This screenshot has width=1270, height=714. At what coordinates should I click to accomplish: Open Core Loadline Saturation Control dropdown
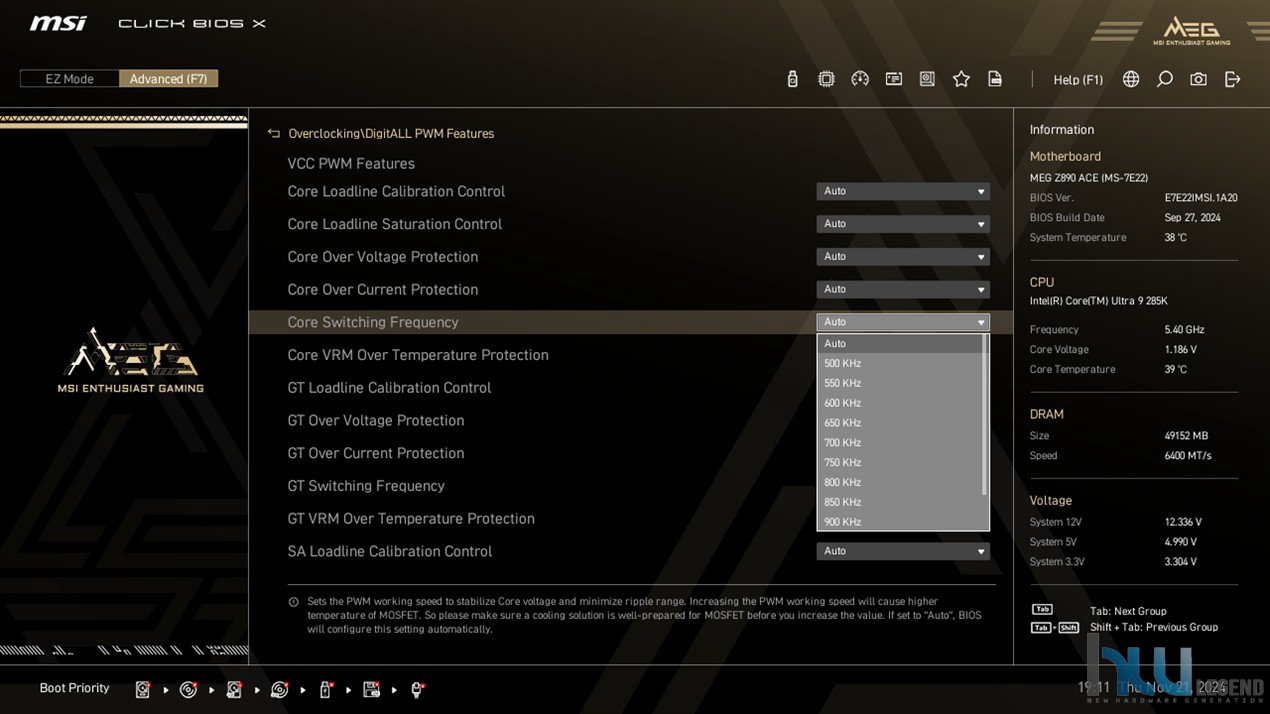(x=903, y=224)
